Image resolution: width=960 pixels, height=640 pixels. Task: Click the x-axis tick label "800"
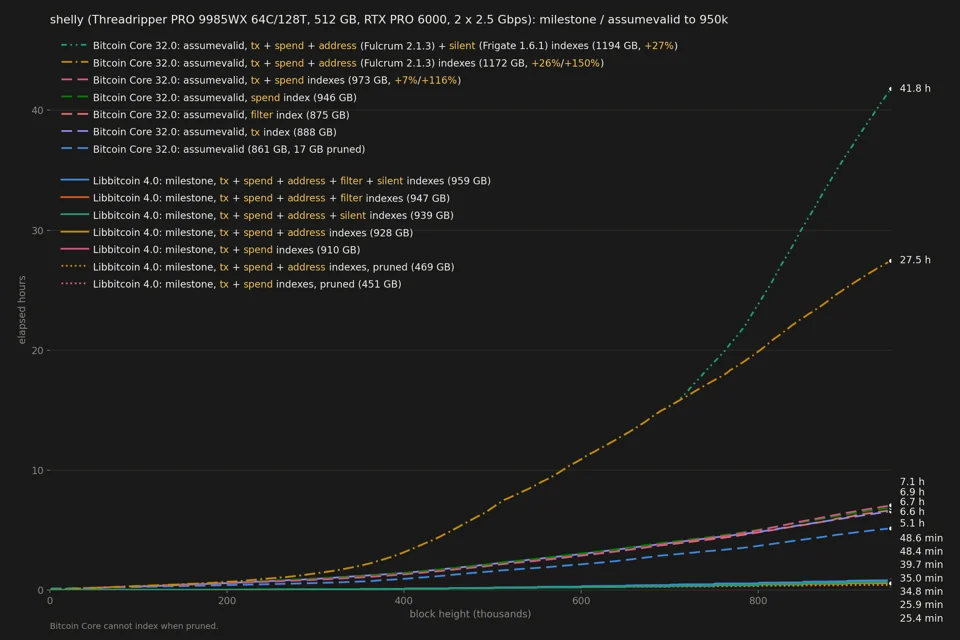758,601
